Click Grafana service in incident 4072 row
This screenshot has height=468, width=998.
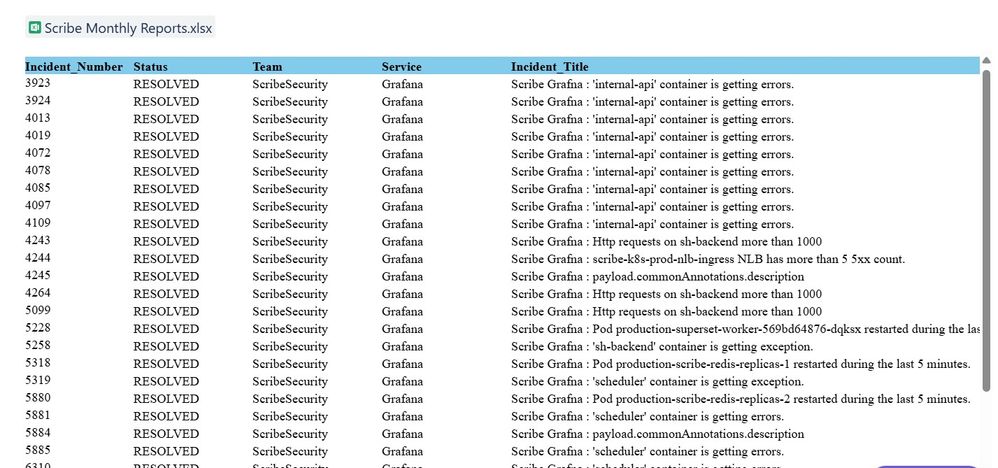pyautogui.click(x=402, y=154)
